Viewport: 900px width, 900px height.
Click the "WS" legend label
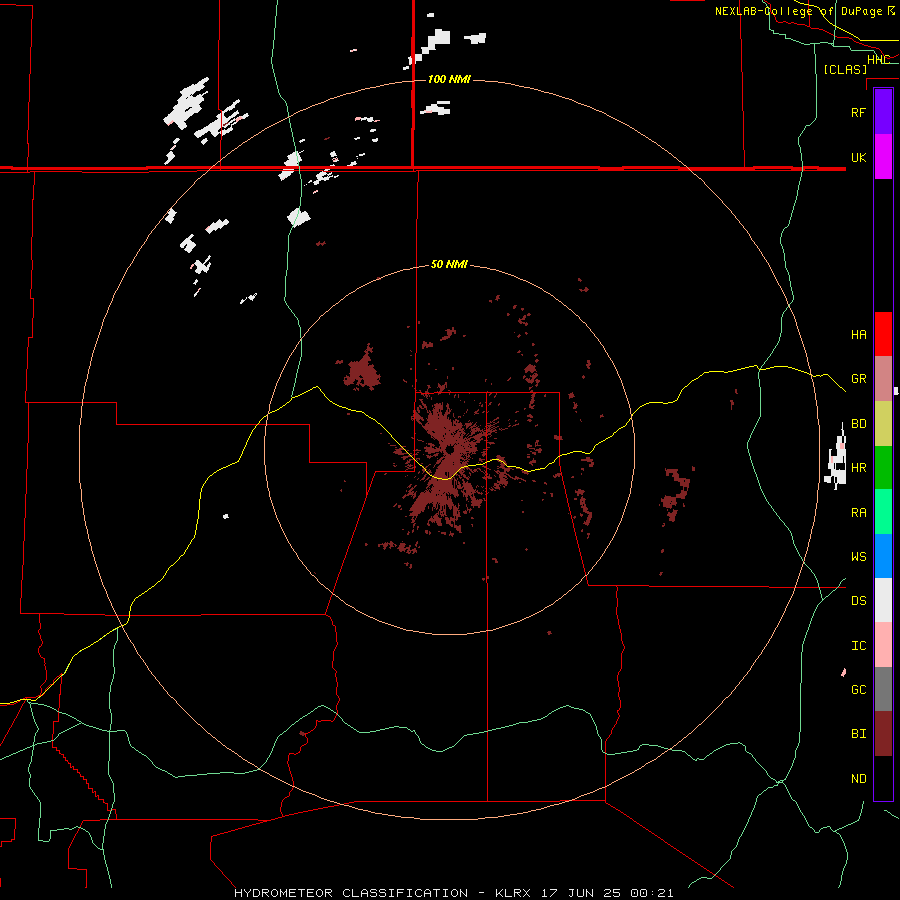point(858,557)
